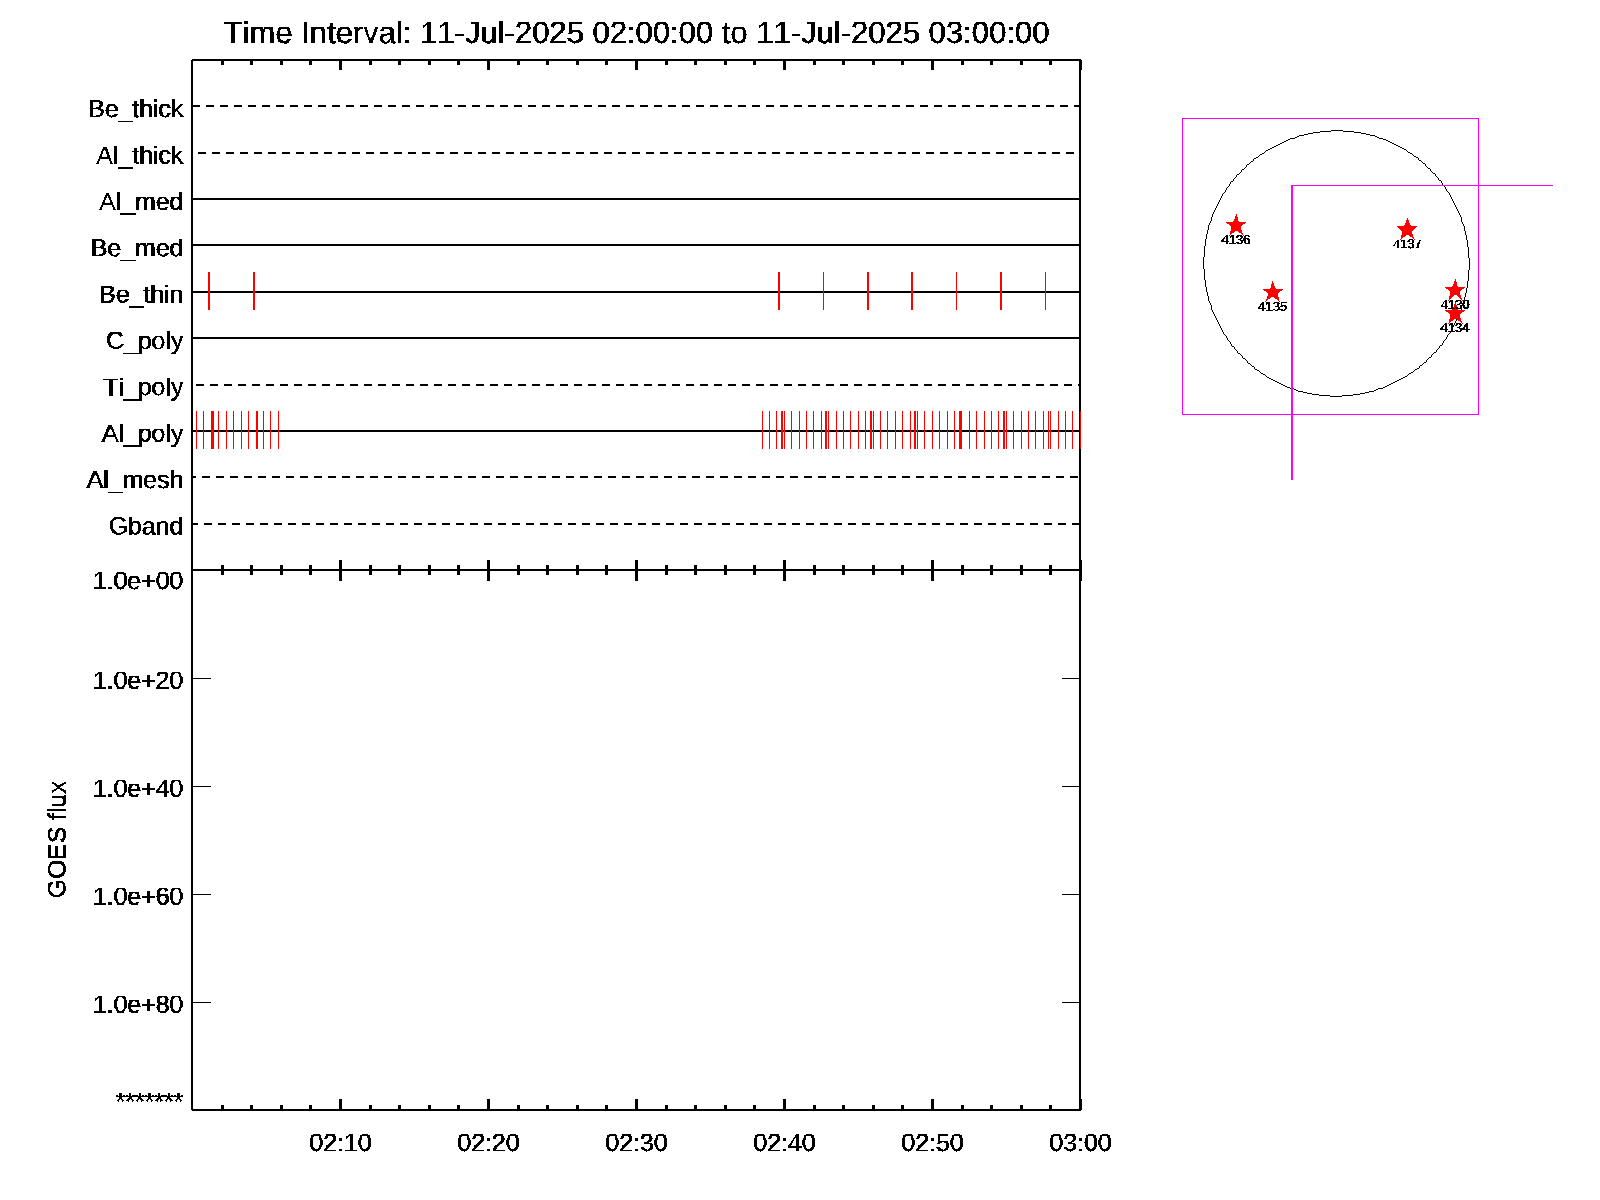Screen dimensions: 1600x1200
Task: Click the 03:00 time axis label
Action: click(1080, 1143)
